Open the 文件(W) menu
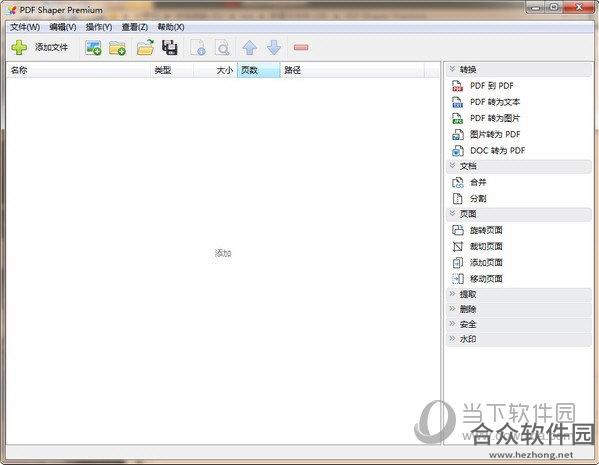This screenshot has height=465, width=599. coord(25,27)
